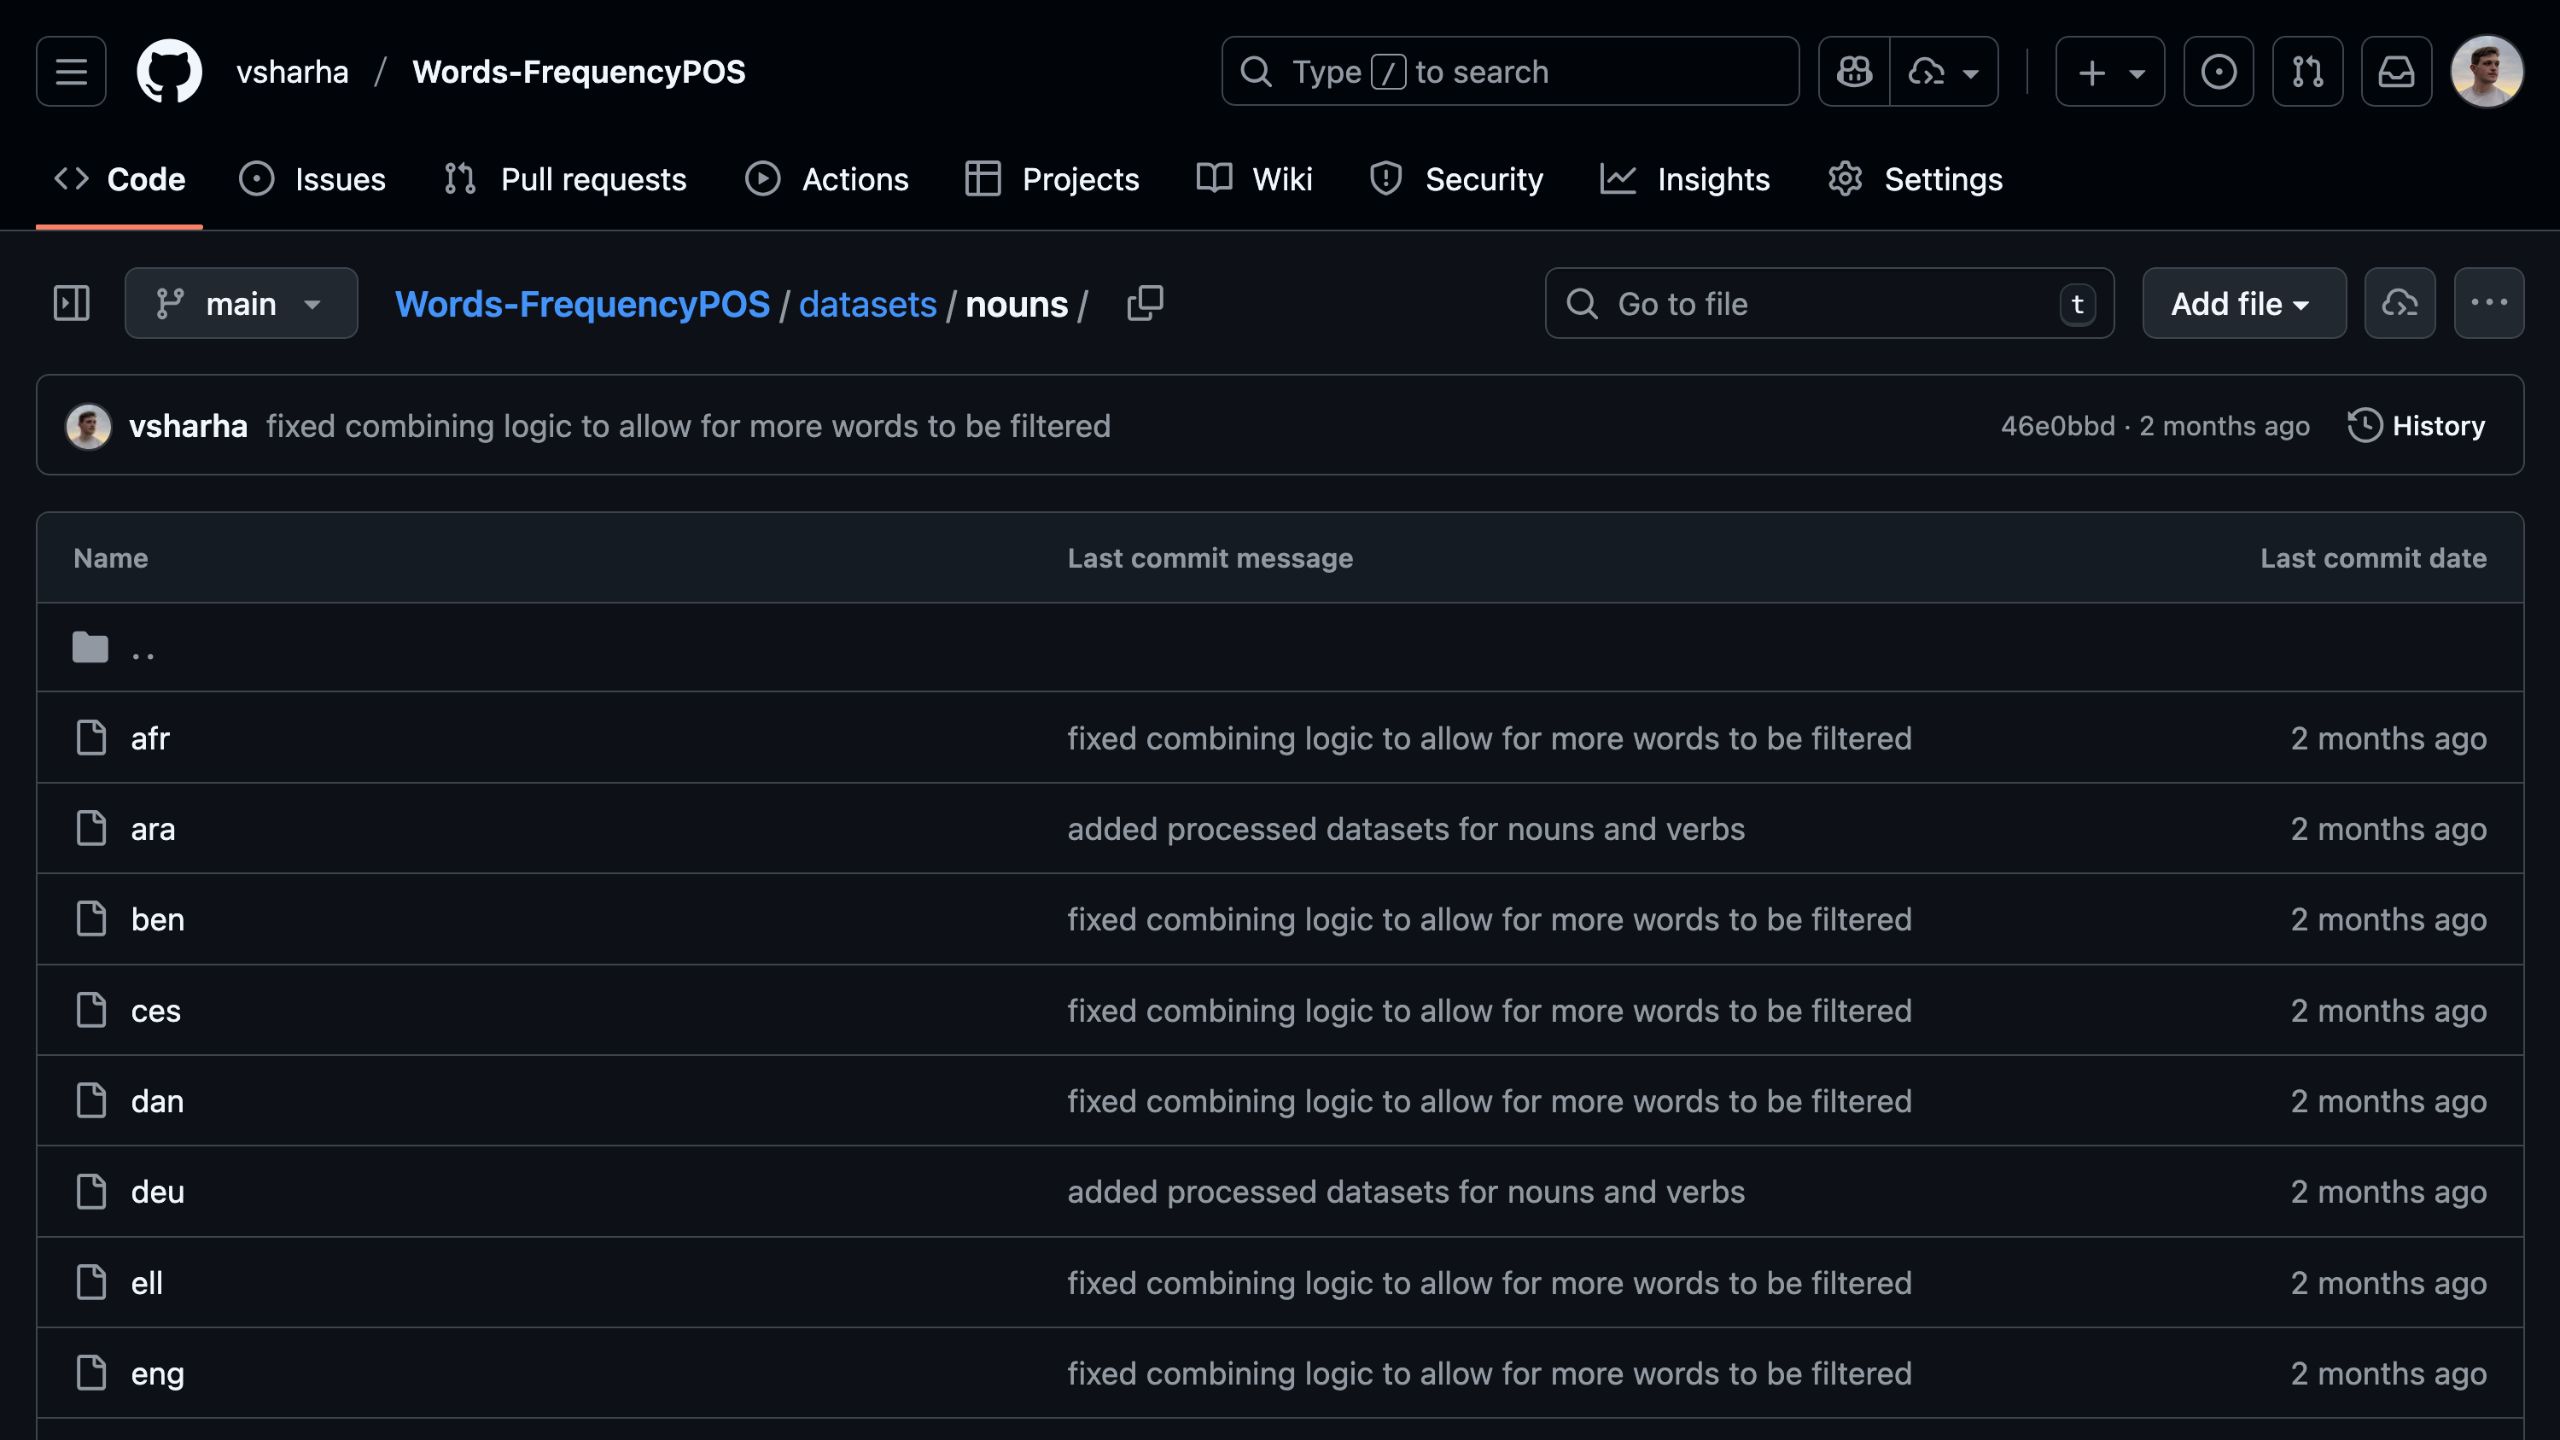Click the GitHub logo home icon
Image resolution: width=2560 pixels, height=1440 pixels.
point(169,71)
